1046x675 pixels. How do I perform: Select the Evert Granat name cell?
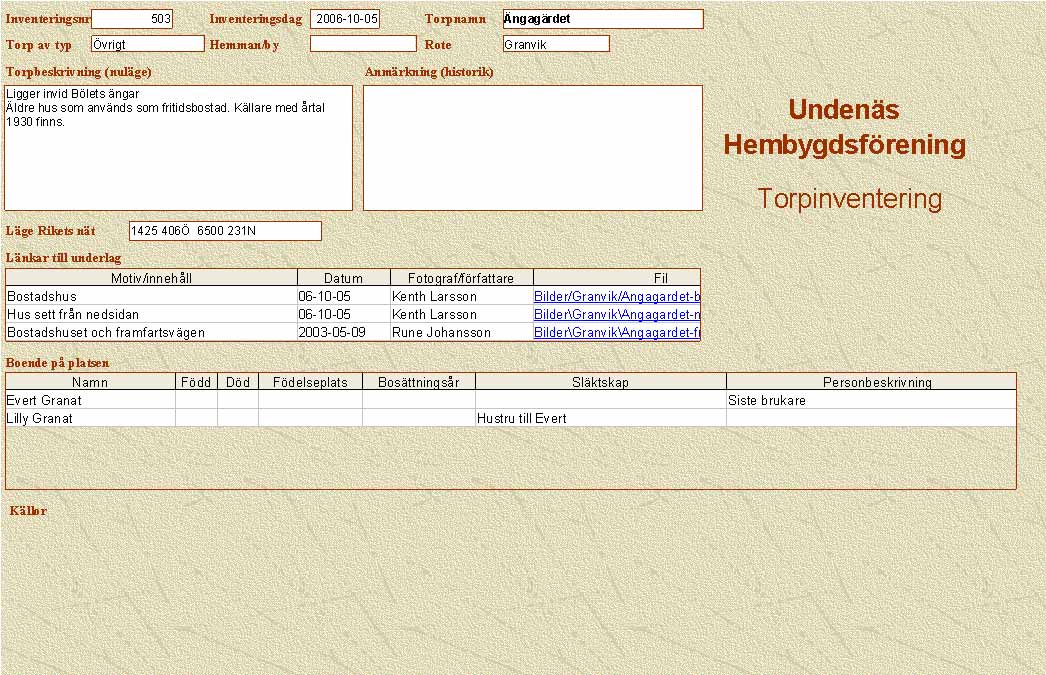pos(90,401)
